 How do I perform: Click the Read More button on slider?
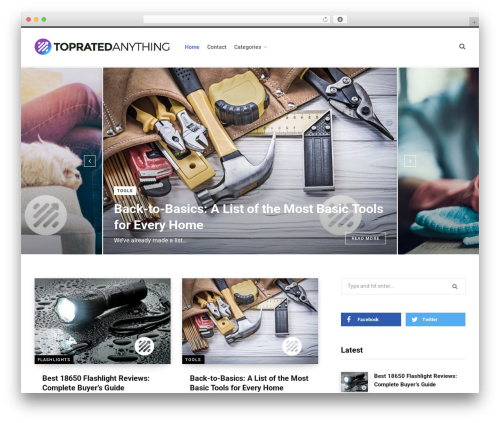(x=366, y=238)
